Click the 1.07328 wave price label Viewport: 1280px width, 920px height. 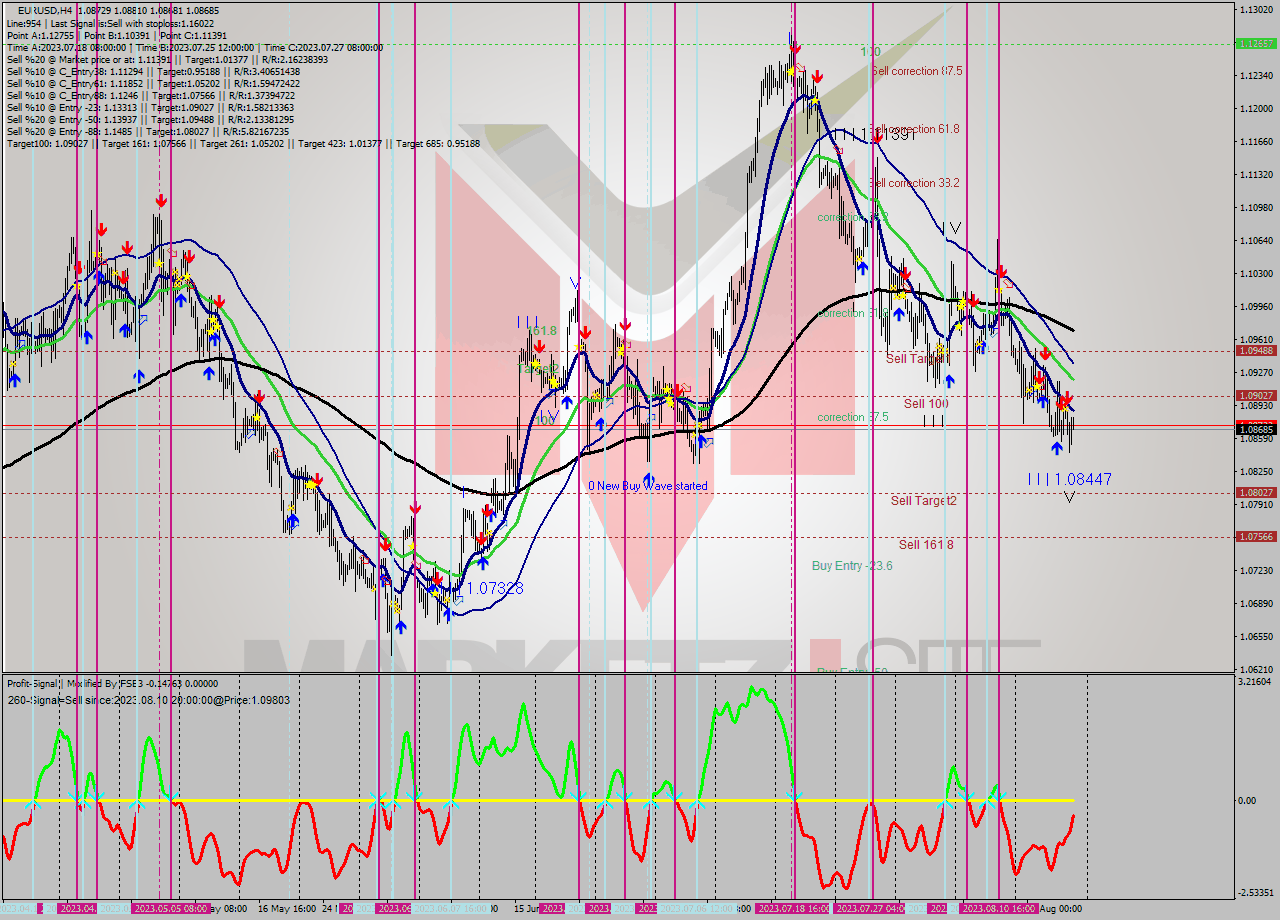click(495, 588)
